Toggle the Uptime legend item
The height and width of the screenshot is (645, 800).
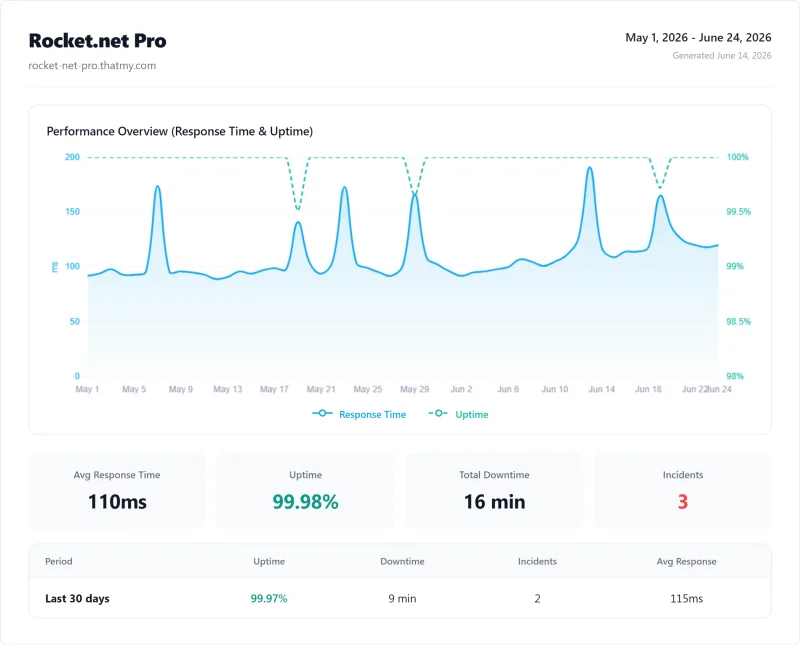click(458, 414)
